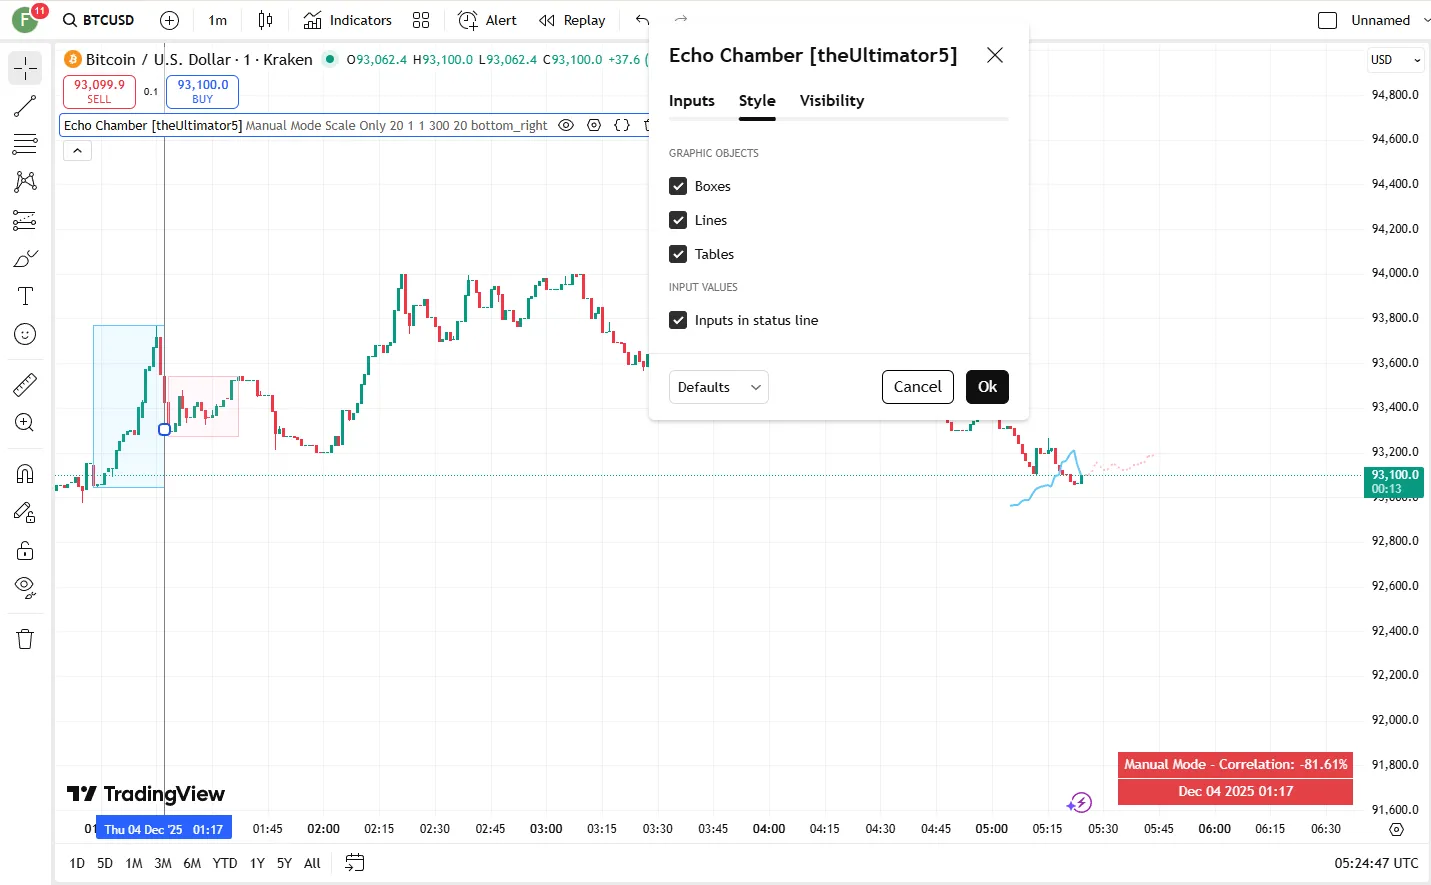Select the brush drawing tool
This screenshot has height=885, width=1431.
(25, 258)
